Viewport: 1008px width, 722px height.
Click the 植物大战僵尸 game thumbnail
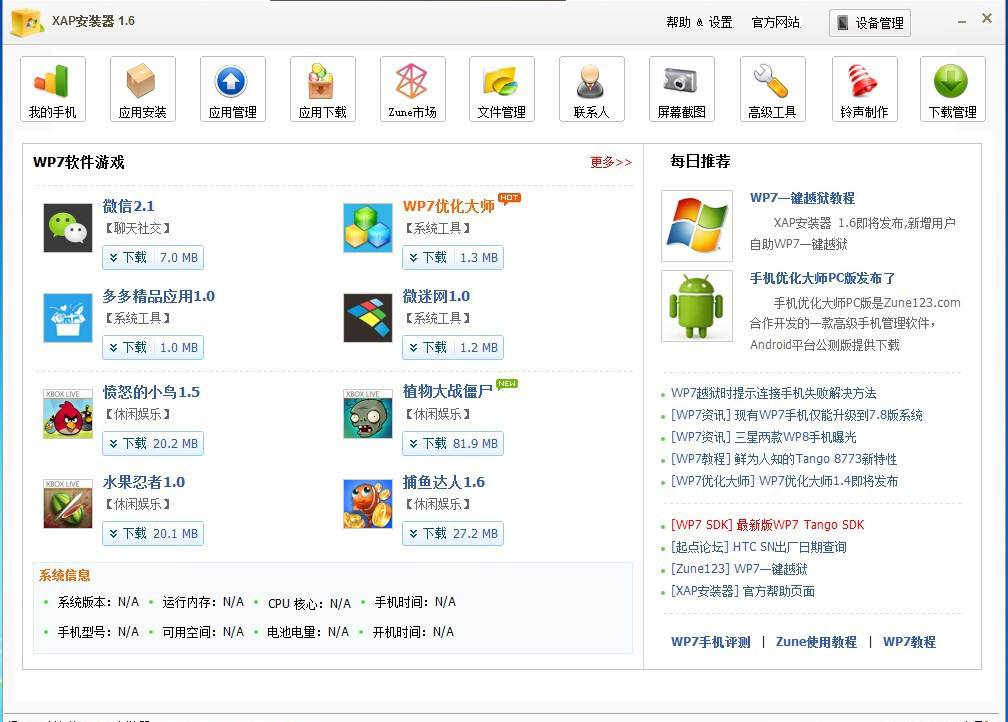click(x=368, y=414)
